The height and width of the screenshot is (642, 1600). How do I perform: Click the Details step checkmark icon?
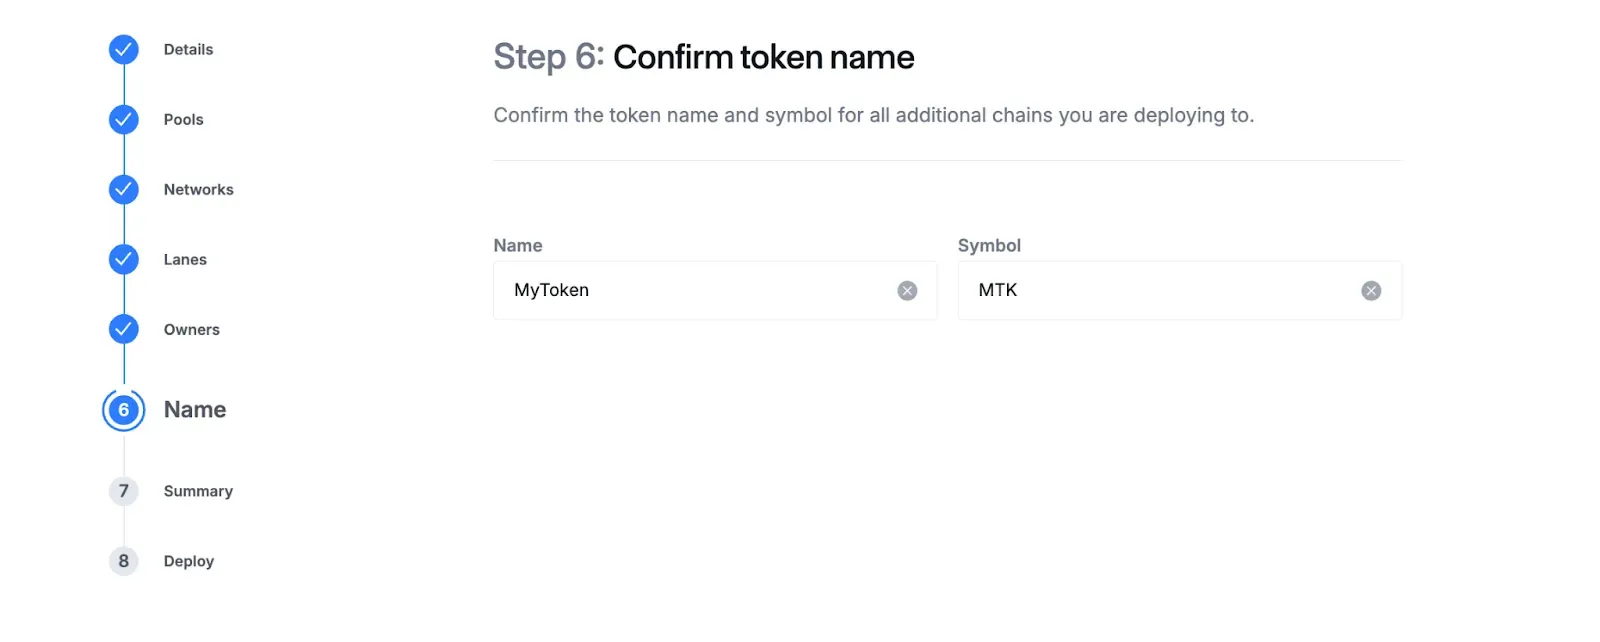pyautogui.click(x=124, y=49)
